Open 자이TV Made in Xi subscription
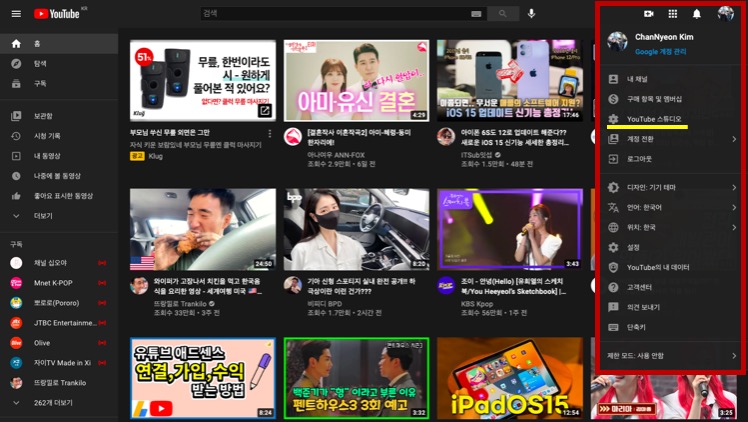The image size is (748, 422). [59, 363]
